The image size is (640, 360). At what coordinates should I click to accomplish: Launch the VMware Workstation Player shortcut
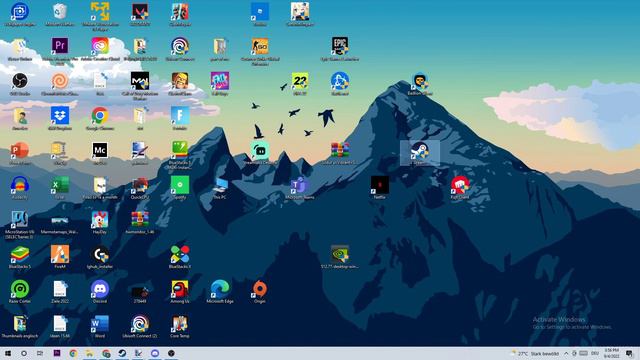click(100, 12)
